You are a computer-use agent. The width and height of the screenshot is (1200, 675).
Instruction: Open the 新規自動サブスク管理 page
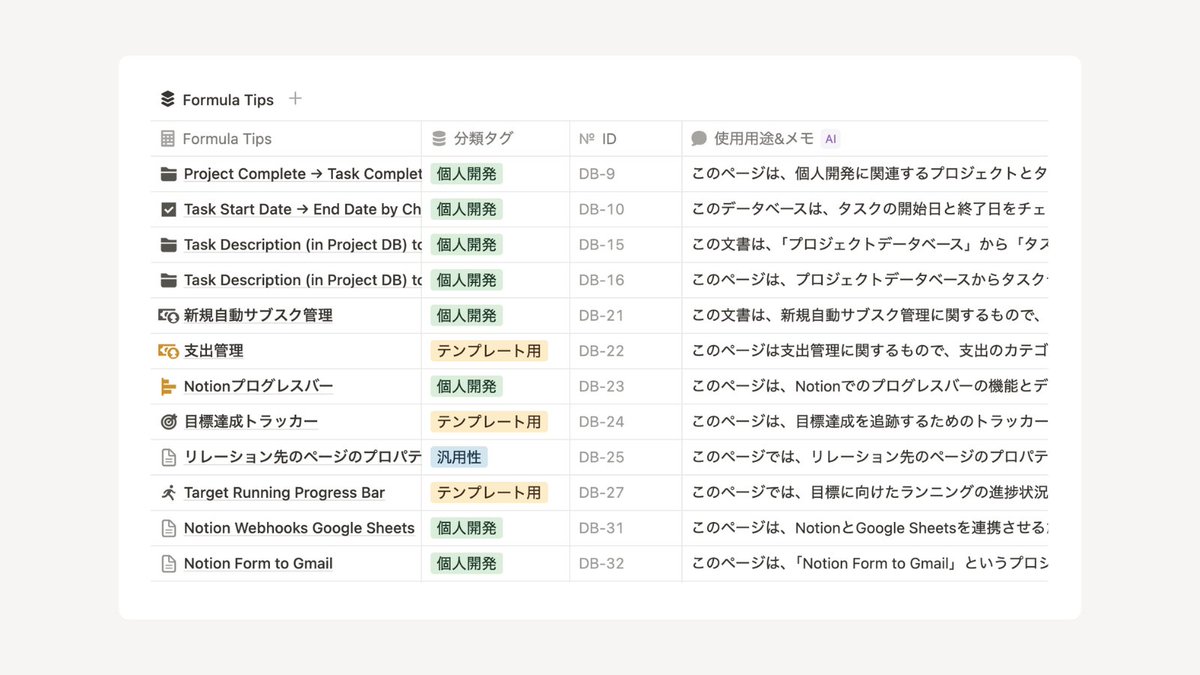click(258, 316)
